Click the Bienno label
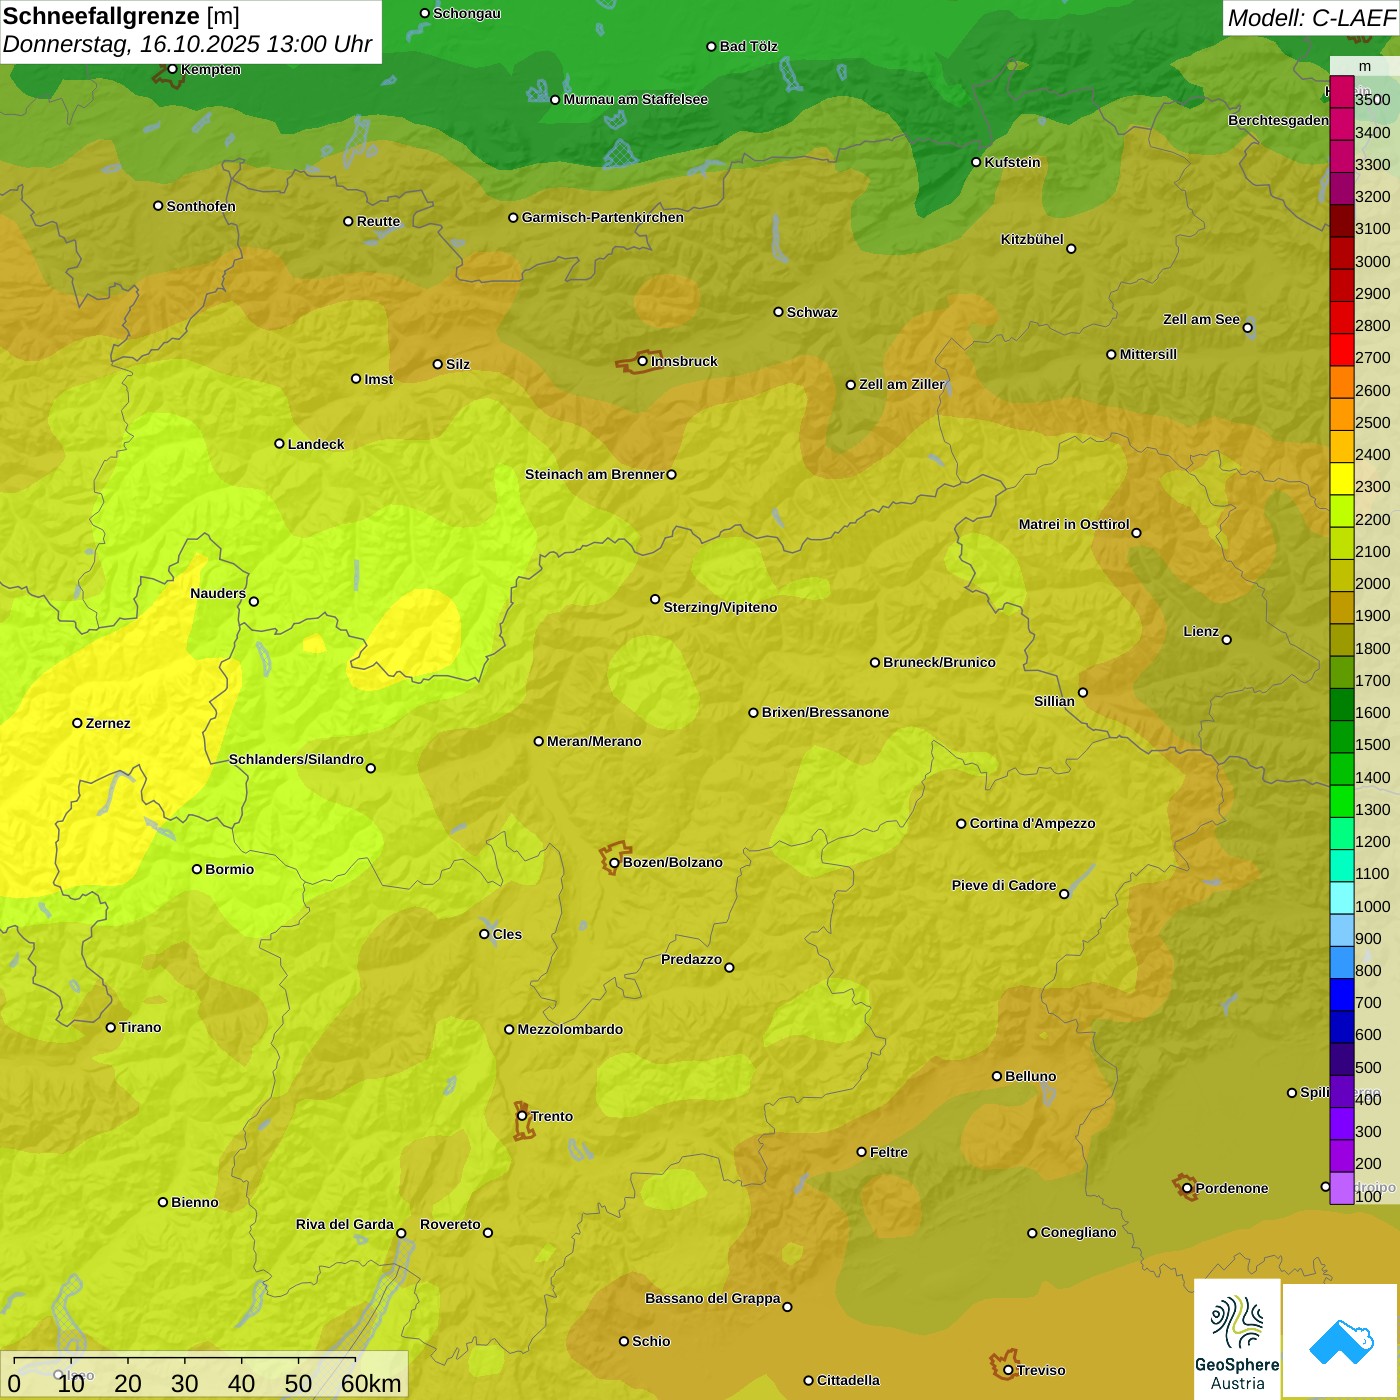 tap(194, 1202)
